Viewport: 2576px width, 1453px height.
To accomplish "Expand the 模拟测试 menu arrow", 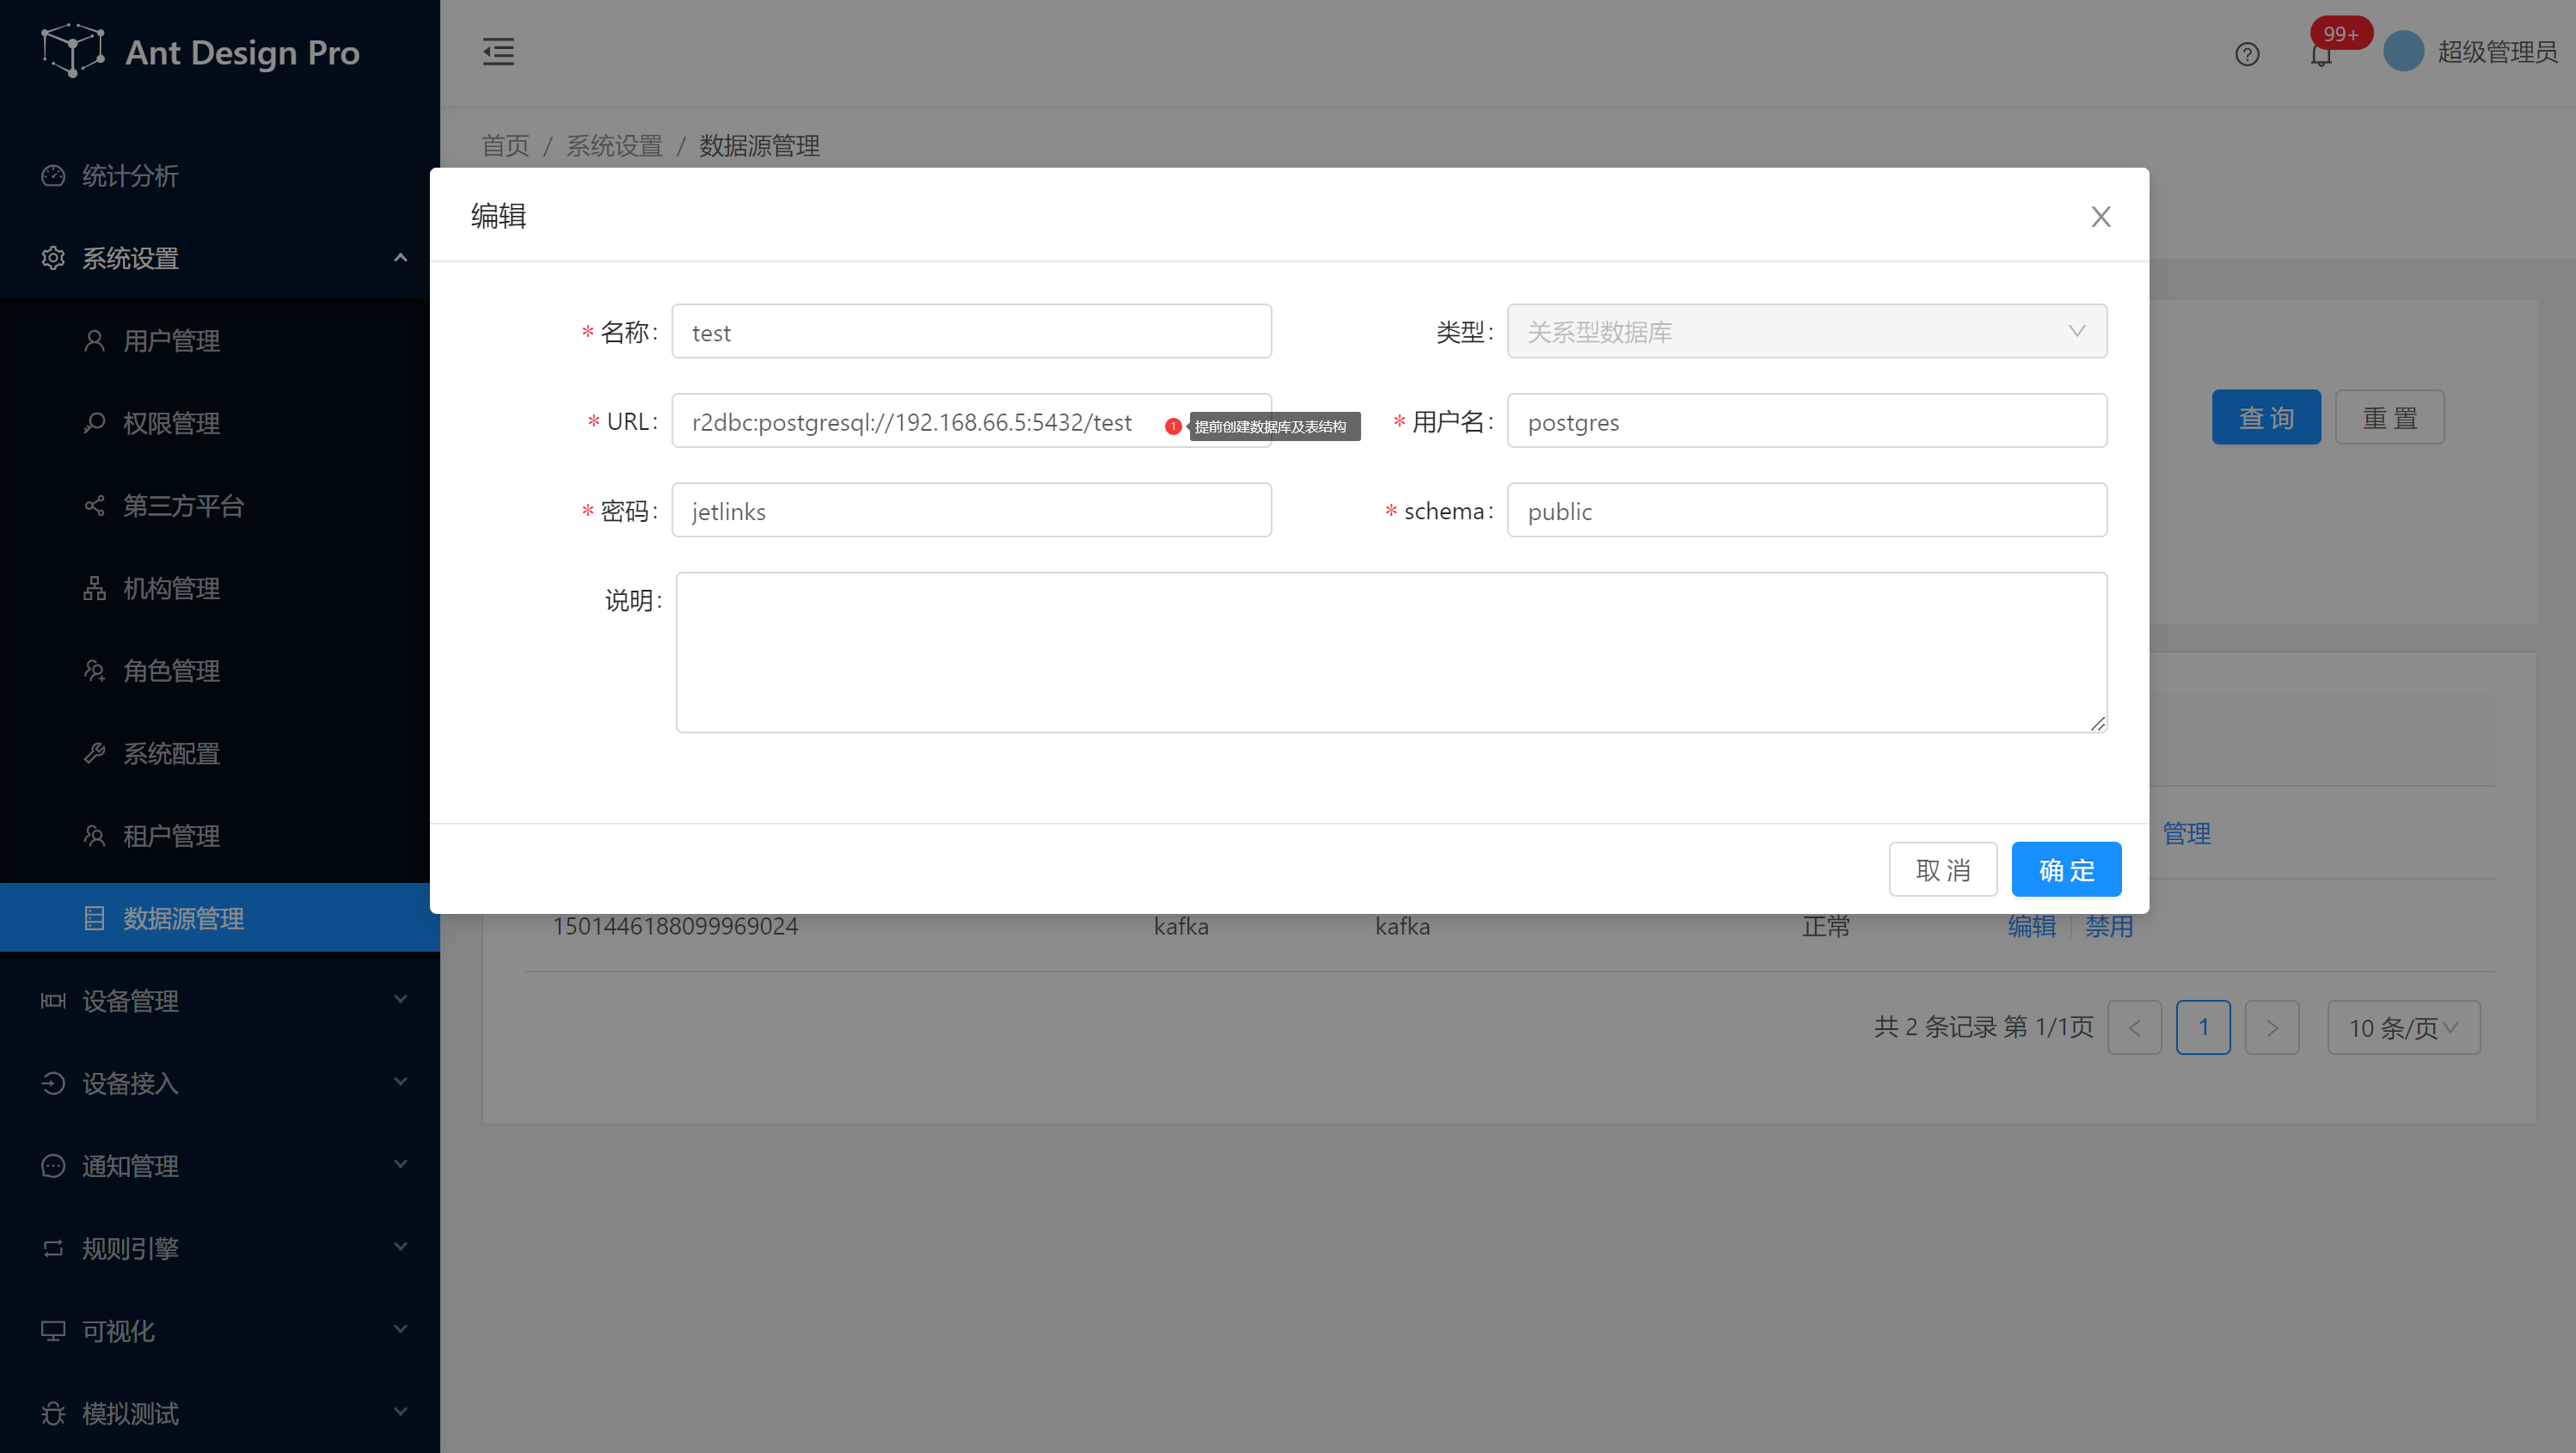I will pos(400,1412).
